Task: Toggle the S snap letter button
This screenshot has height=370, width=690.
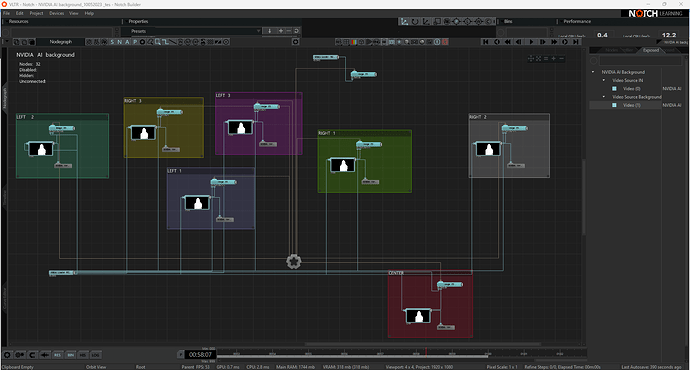Action: [x=112, y=42]
